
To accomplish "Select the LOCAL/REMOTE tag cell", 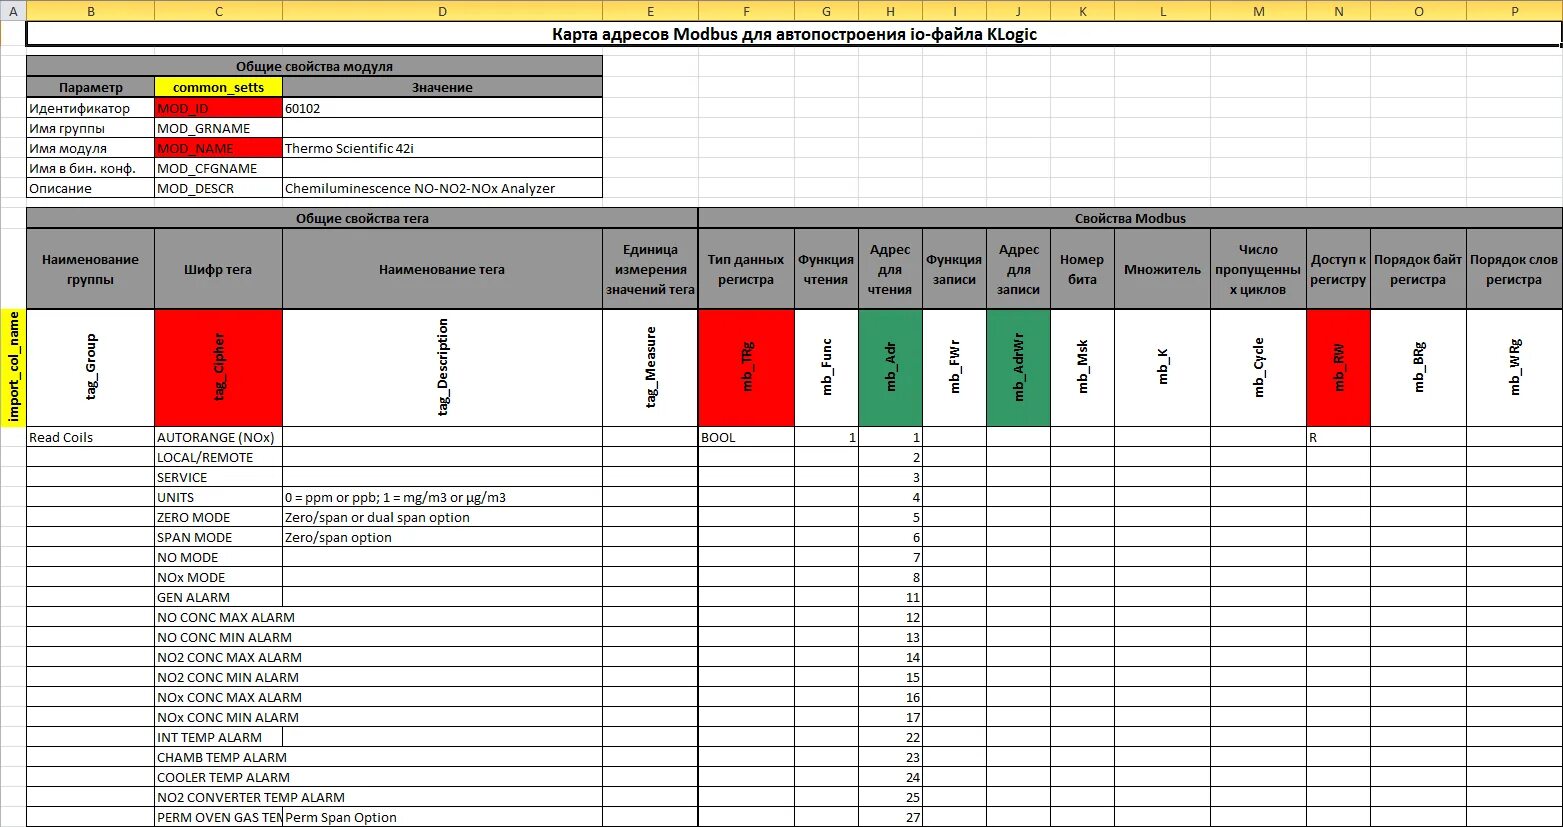I will [219, 458].
